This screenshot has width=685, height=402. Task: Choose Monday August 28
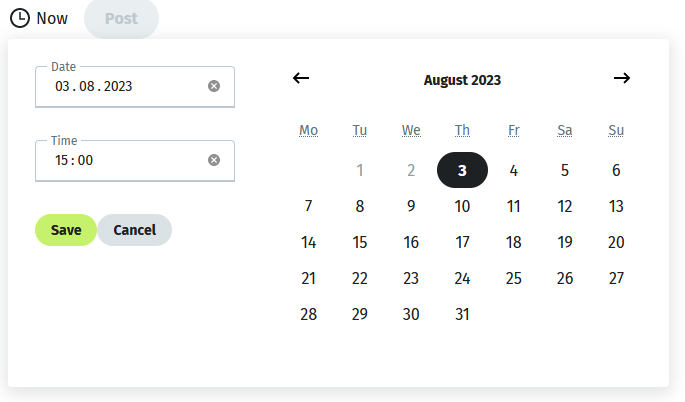click(308, 314)
